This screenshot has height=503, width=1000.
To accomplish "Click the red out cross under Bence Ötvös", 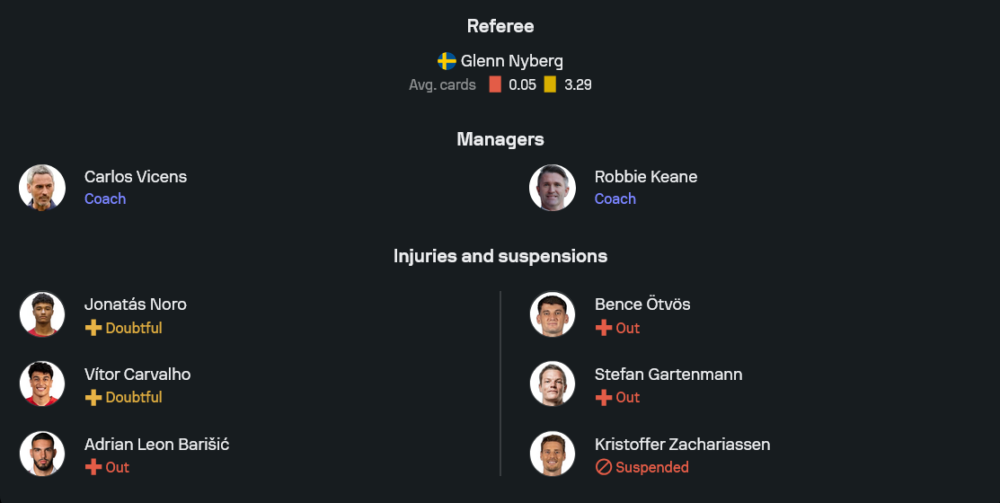I will pyautogui.click(x=603, y=328).
